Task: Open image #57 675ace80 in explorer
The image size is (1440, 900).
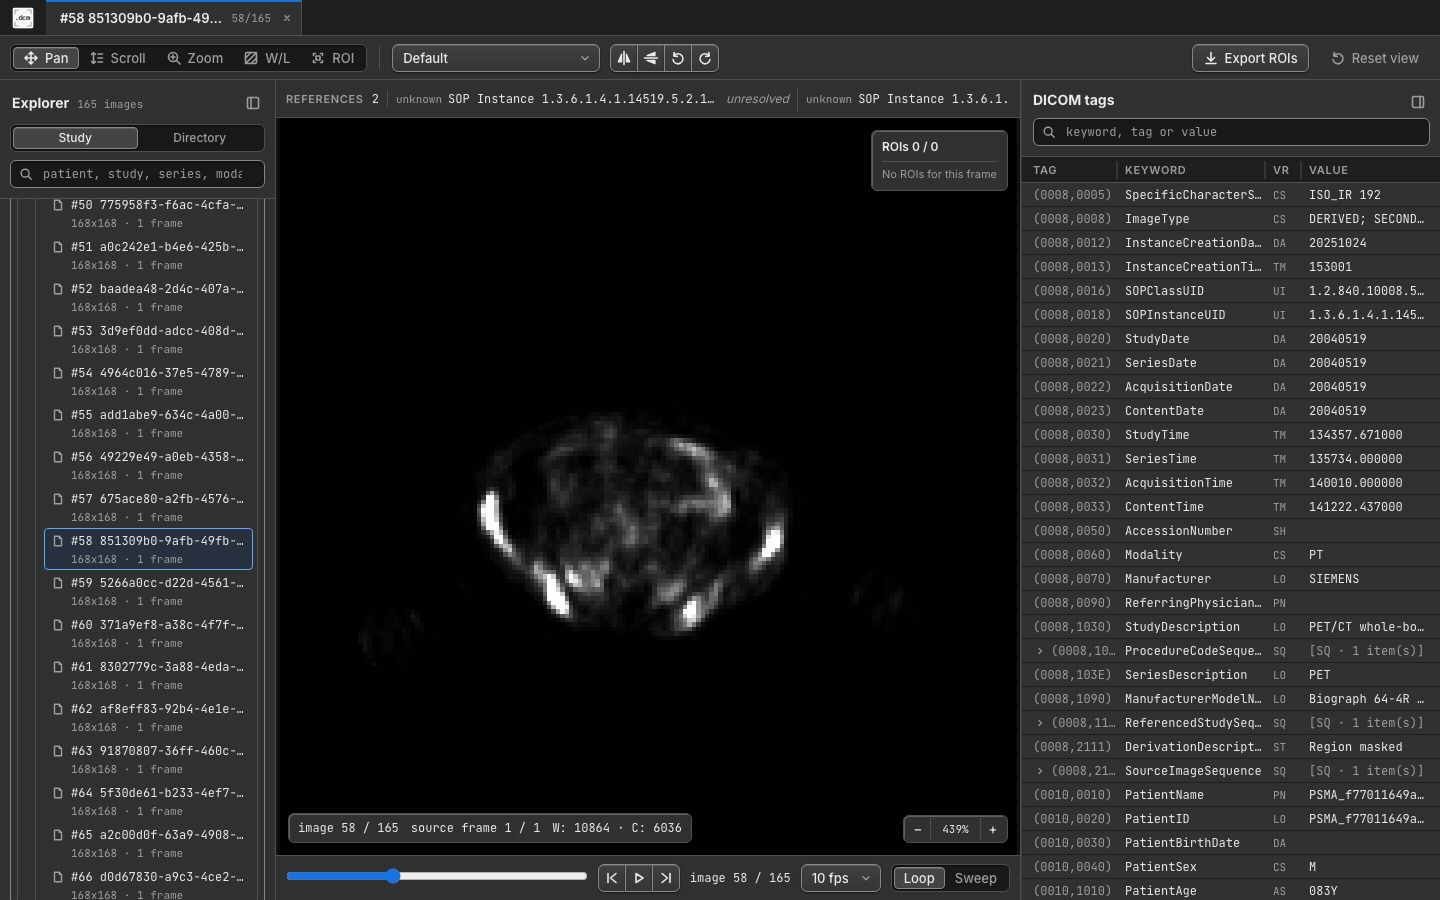Action: pyautogui.click(x=148, y=507)
